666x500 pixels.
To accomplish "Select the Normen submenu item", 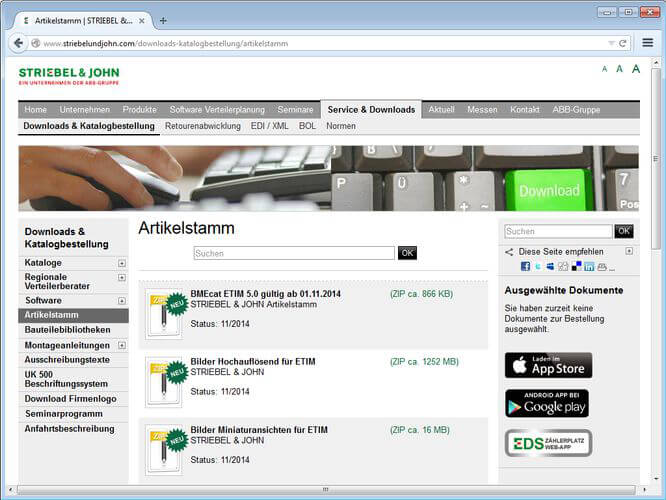I will pos(341,126).
